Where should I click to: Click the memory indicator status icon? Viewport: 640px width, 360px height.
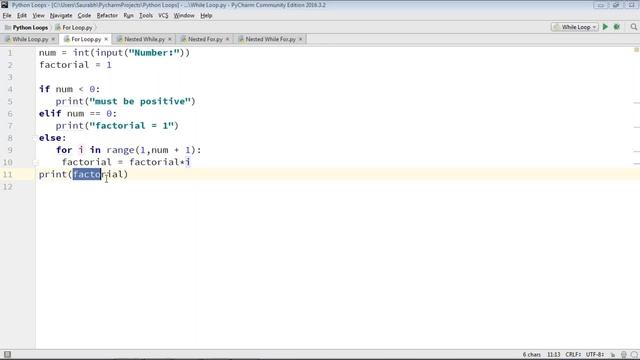coord(633,355)
